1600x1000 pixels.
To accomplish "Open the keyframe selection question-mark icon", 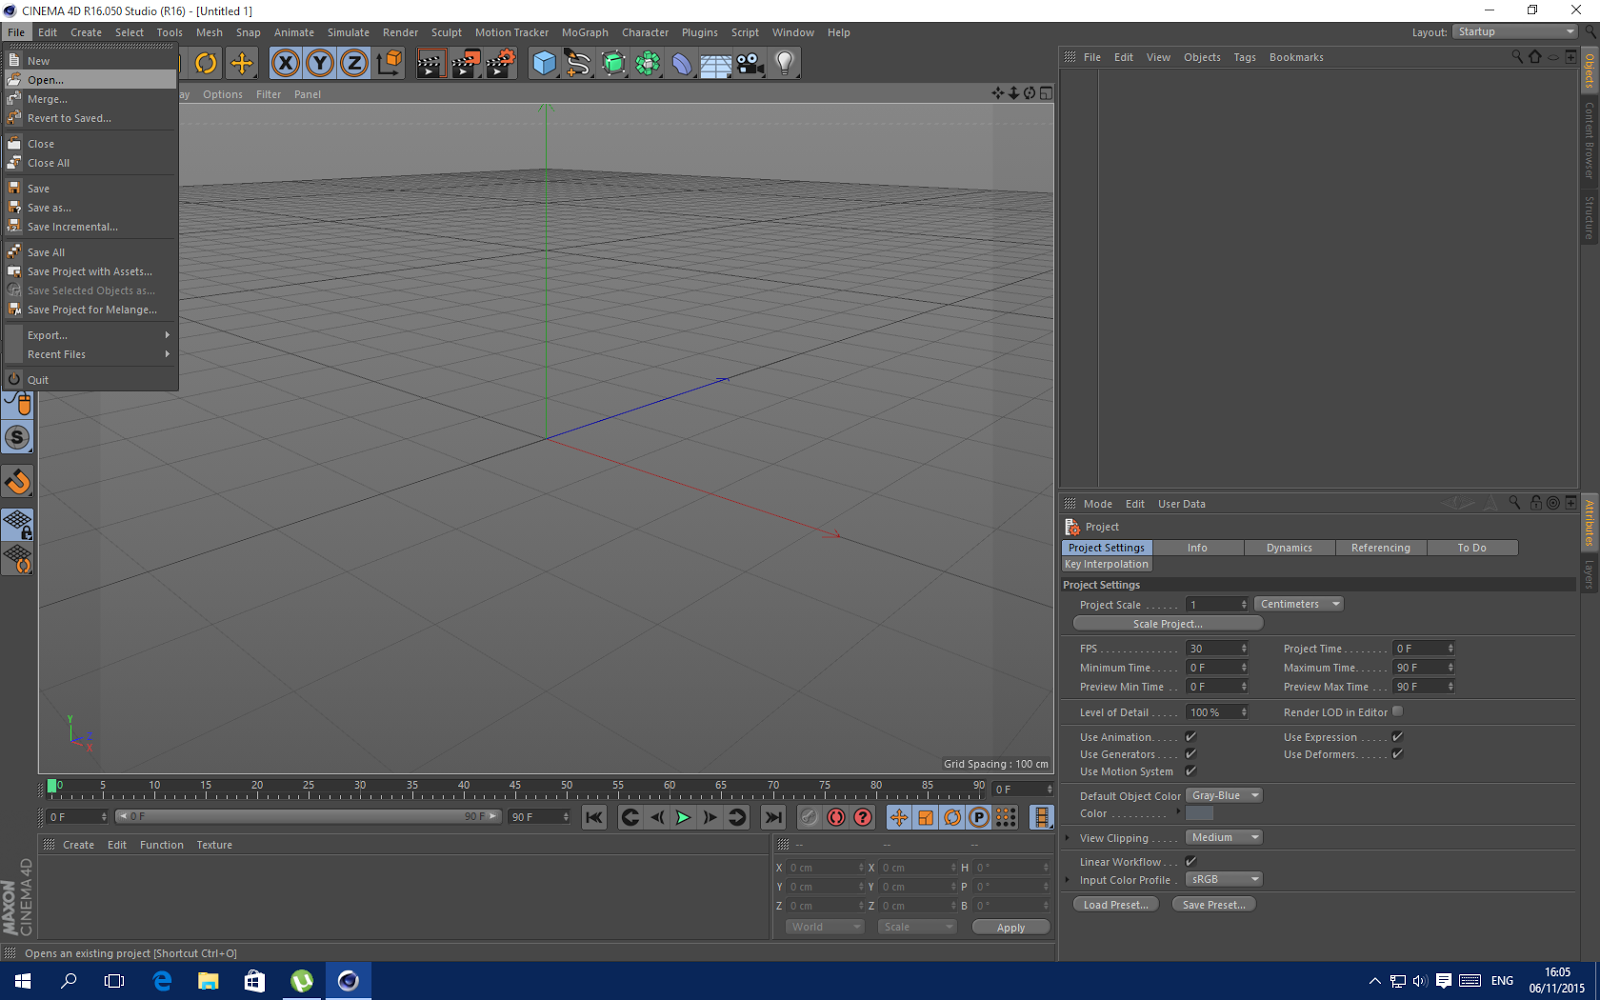I will click(863, 817).
